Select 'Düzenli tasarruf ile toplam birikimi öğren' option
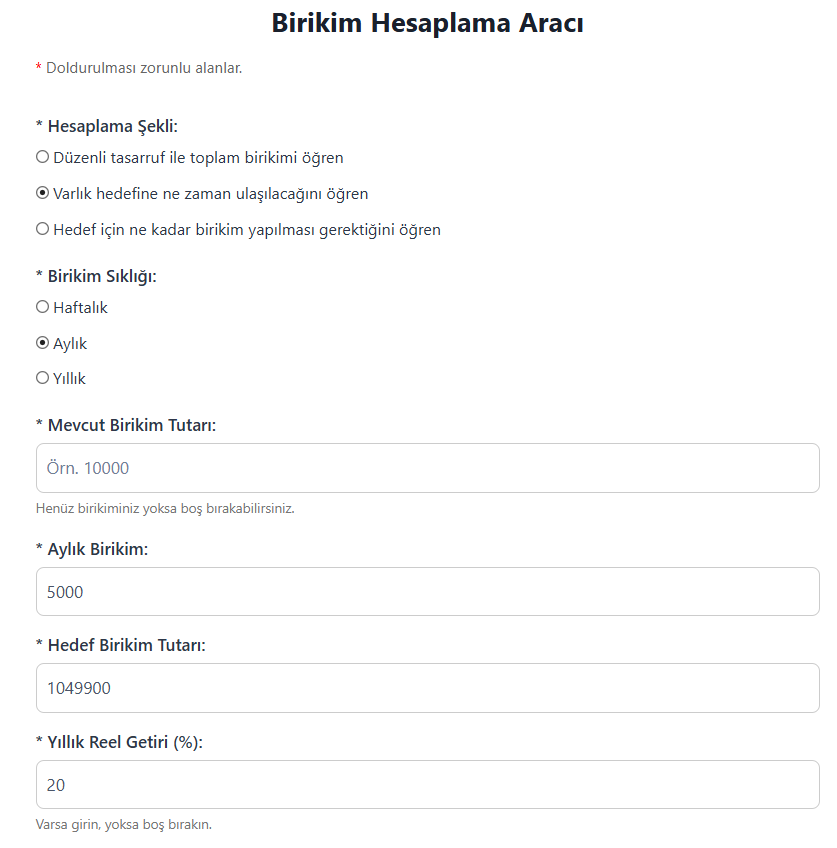The image size is (837, 848). tap(42, 157)
